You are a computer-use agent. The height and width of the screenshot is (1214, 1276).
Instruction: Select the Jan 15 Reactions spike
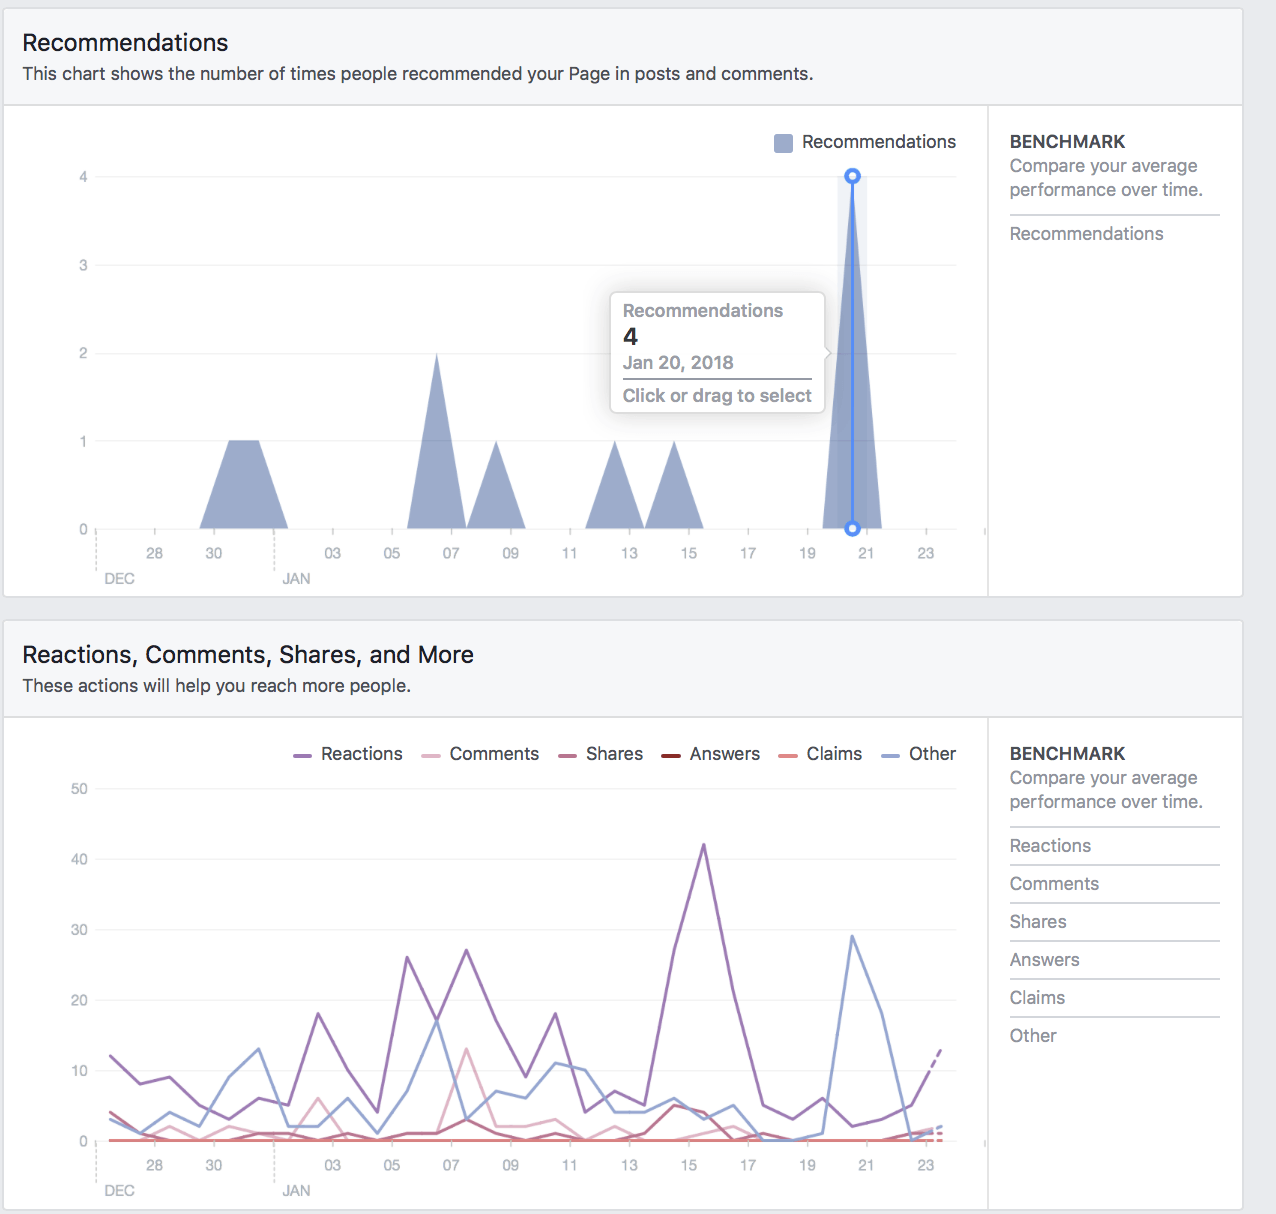[x=703, y=845]
